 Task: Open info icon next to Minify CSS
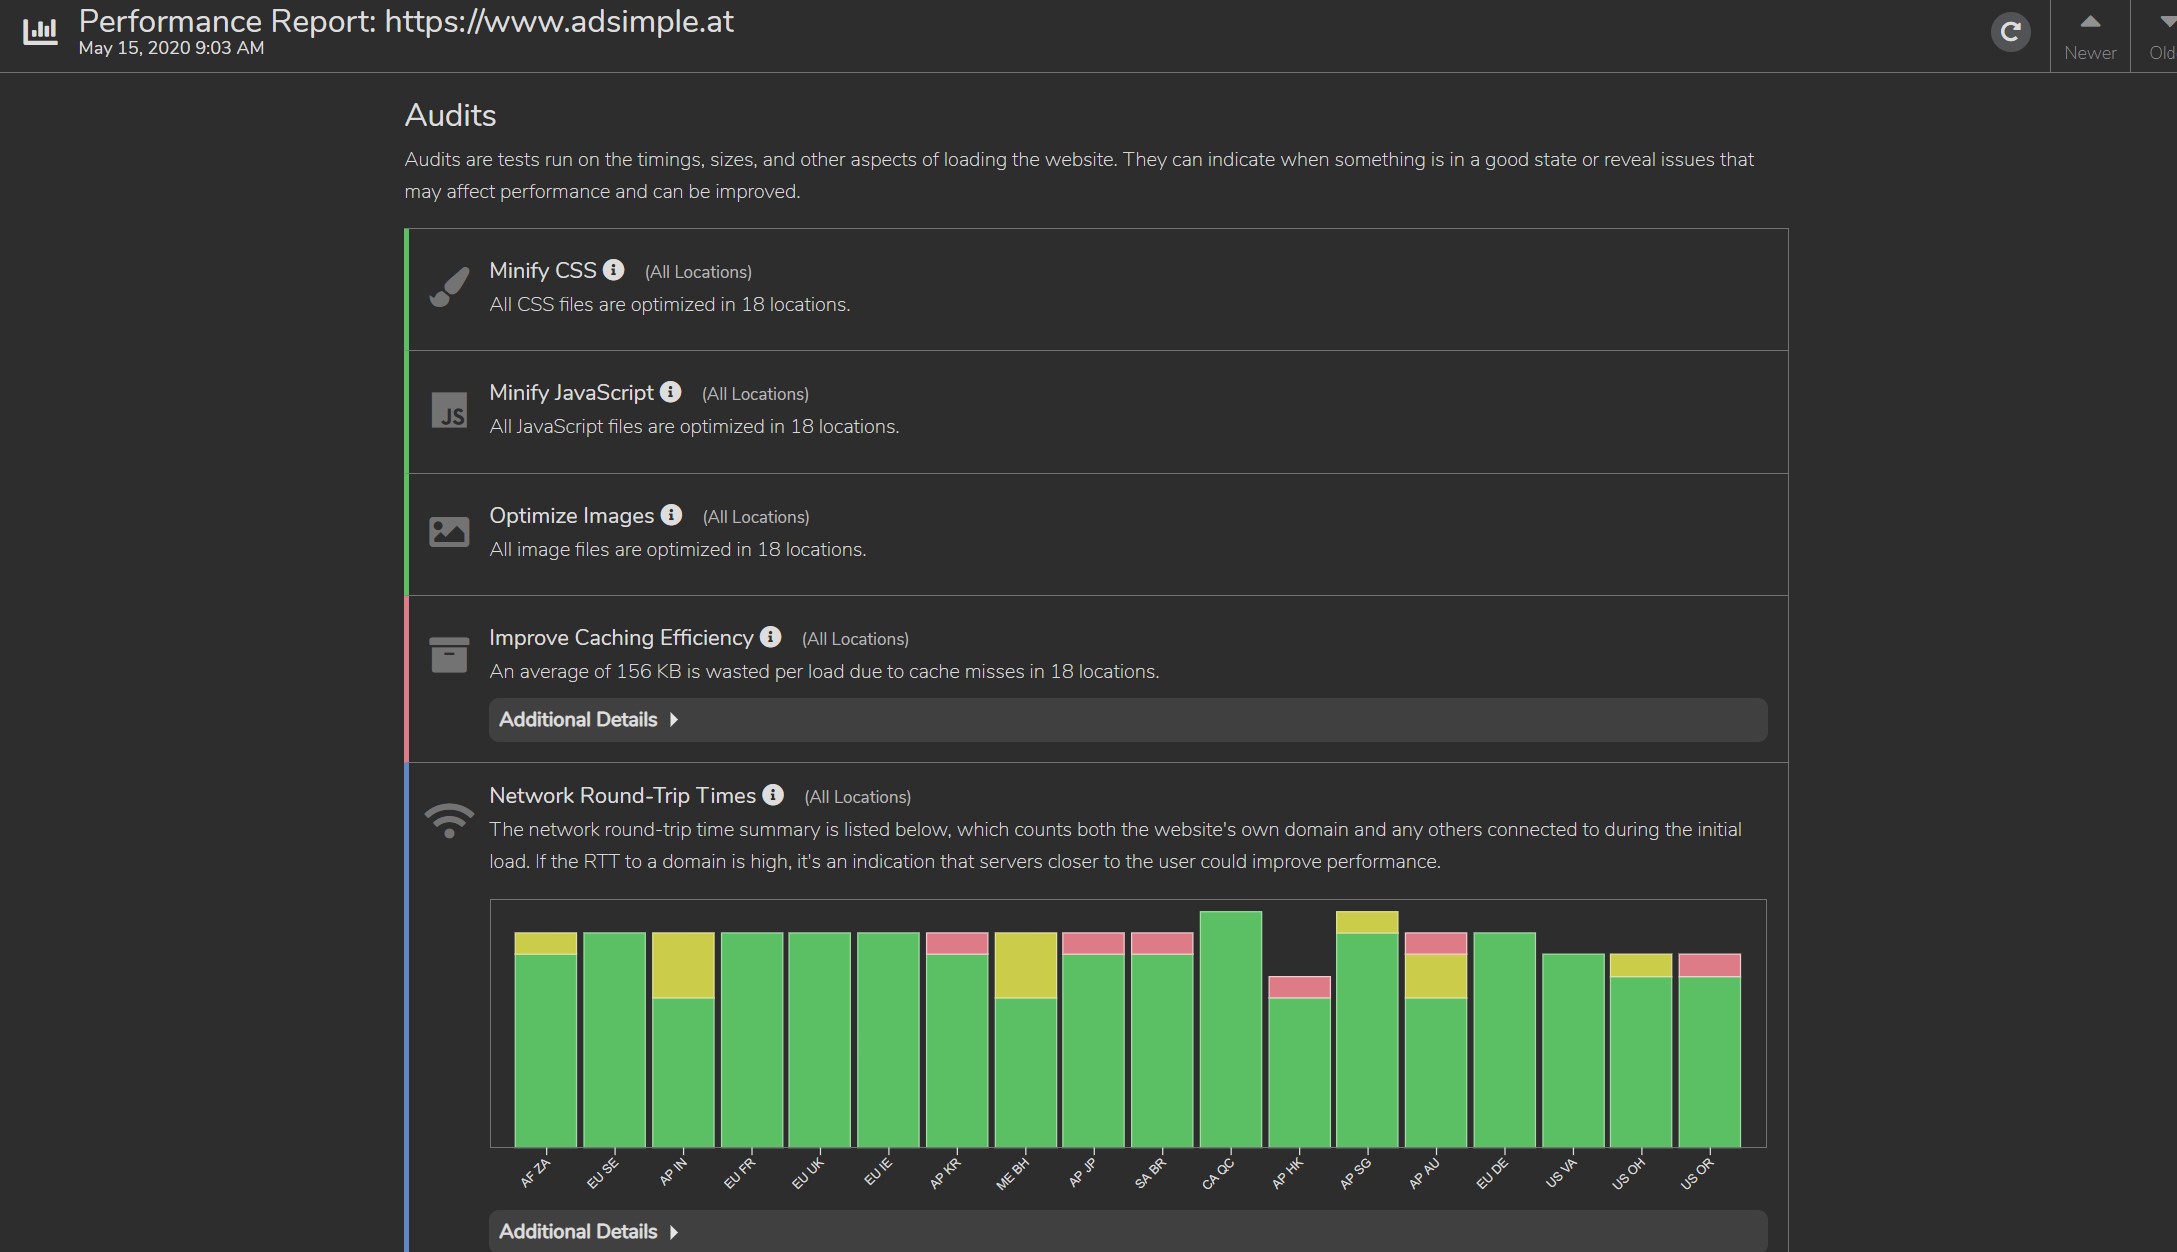tap(614, 270)
